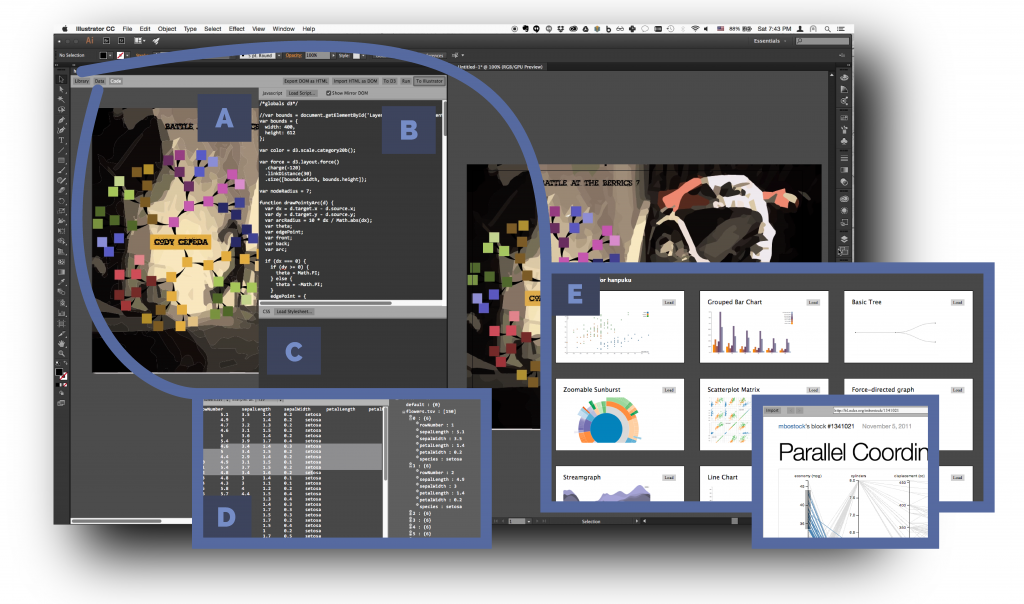Select the Type tool
Image resolution: width=1024 pixels, height=604 pixels.
tap(61, 139)
